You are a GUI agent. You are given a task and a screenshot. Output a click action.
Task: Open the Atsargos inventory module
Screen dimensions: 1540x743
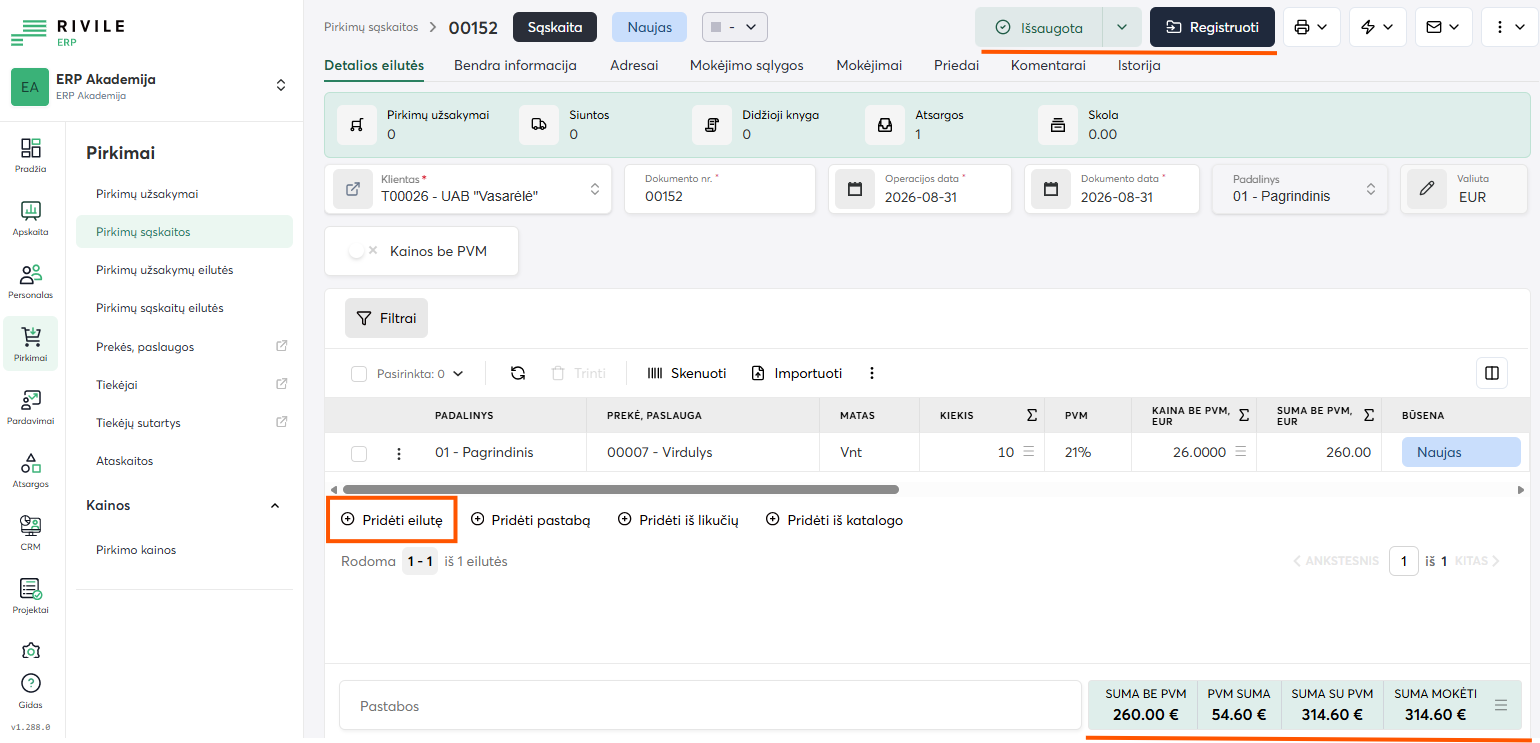31,470
